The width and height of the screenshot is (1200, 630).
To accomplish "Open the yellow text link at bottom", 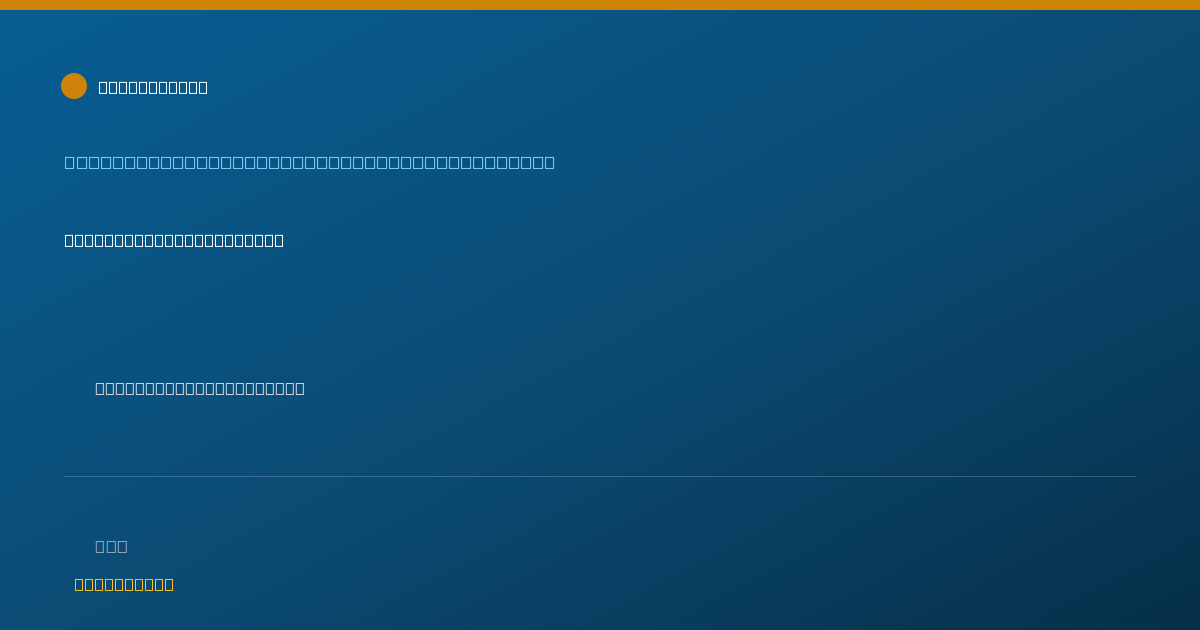I will (x=124, y=584).
